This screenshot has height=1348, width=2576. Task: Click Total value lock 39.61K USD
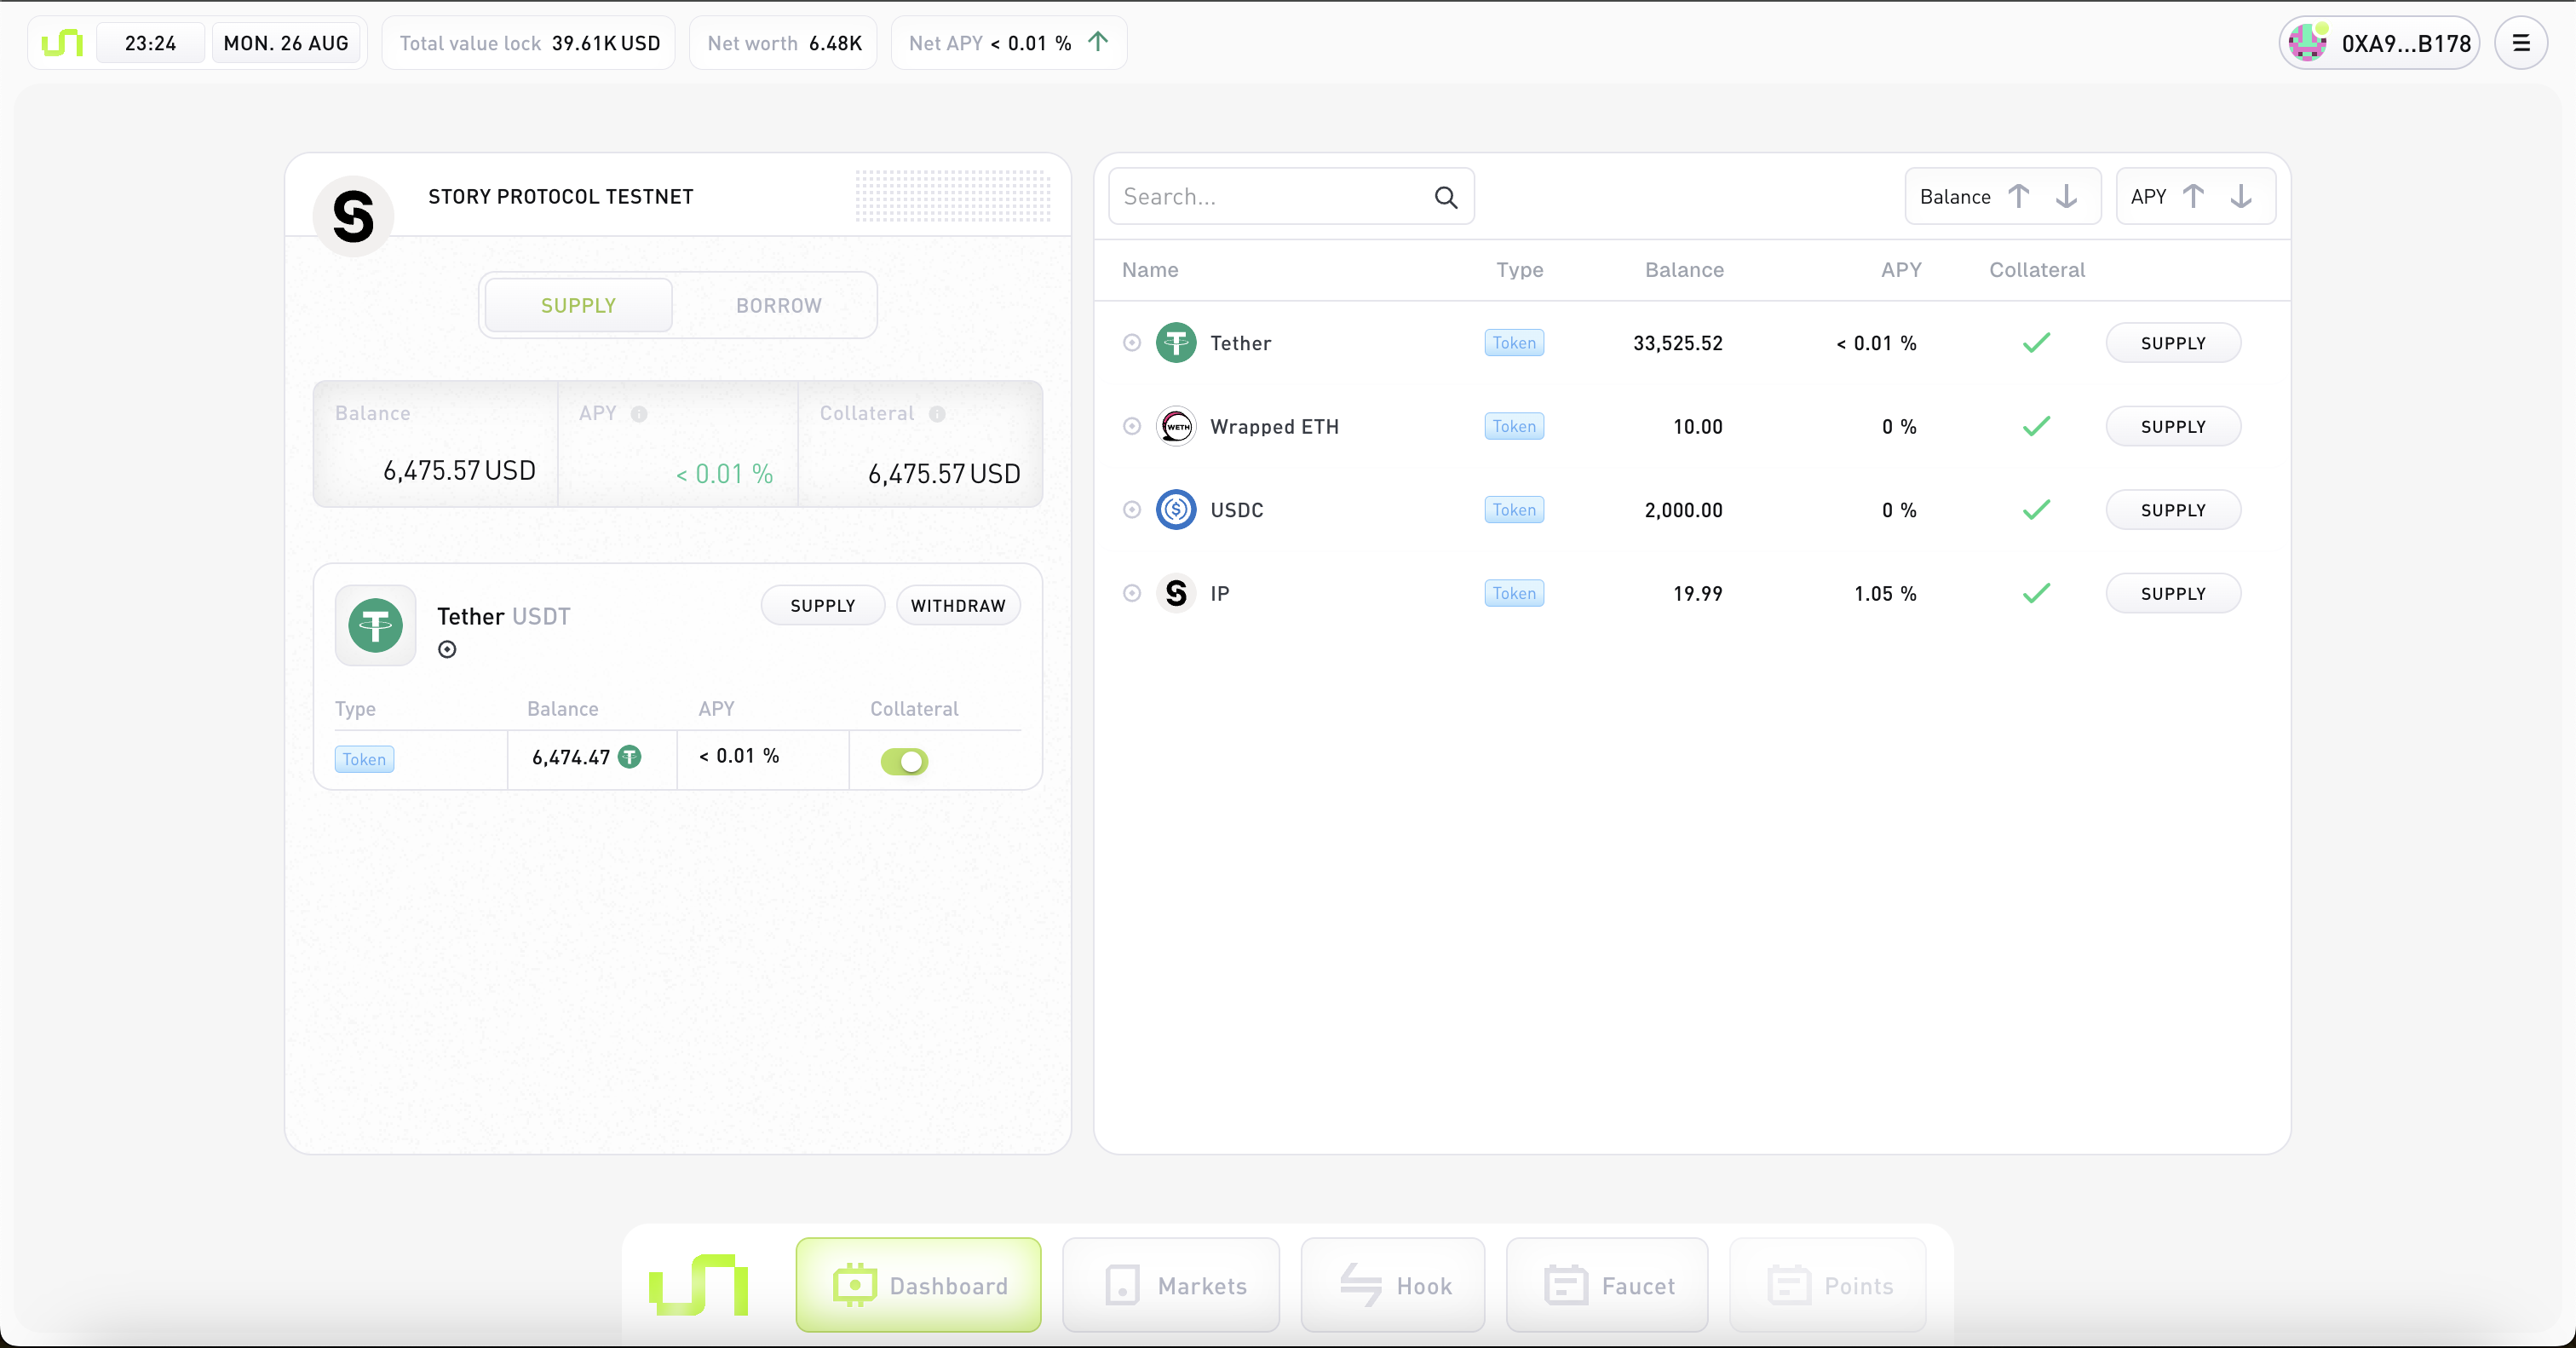point(529,43)
